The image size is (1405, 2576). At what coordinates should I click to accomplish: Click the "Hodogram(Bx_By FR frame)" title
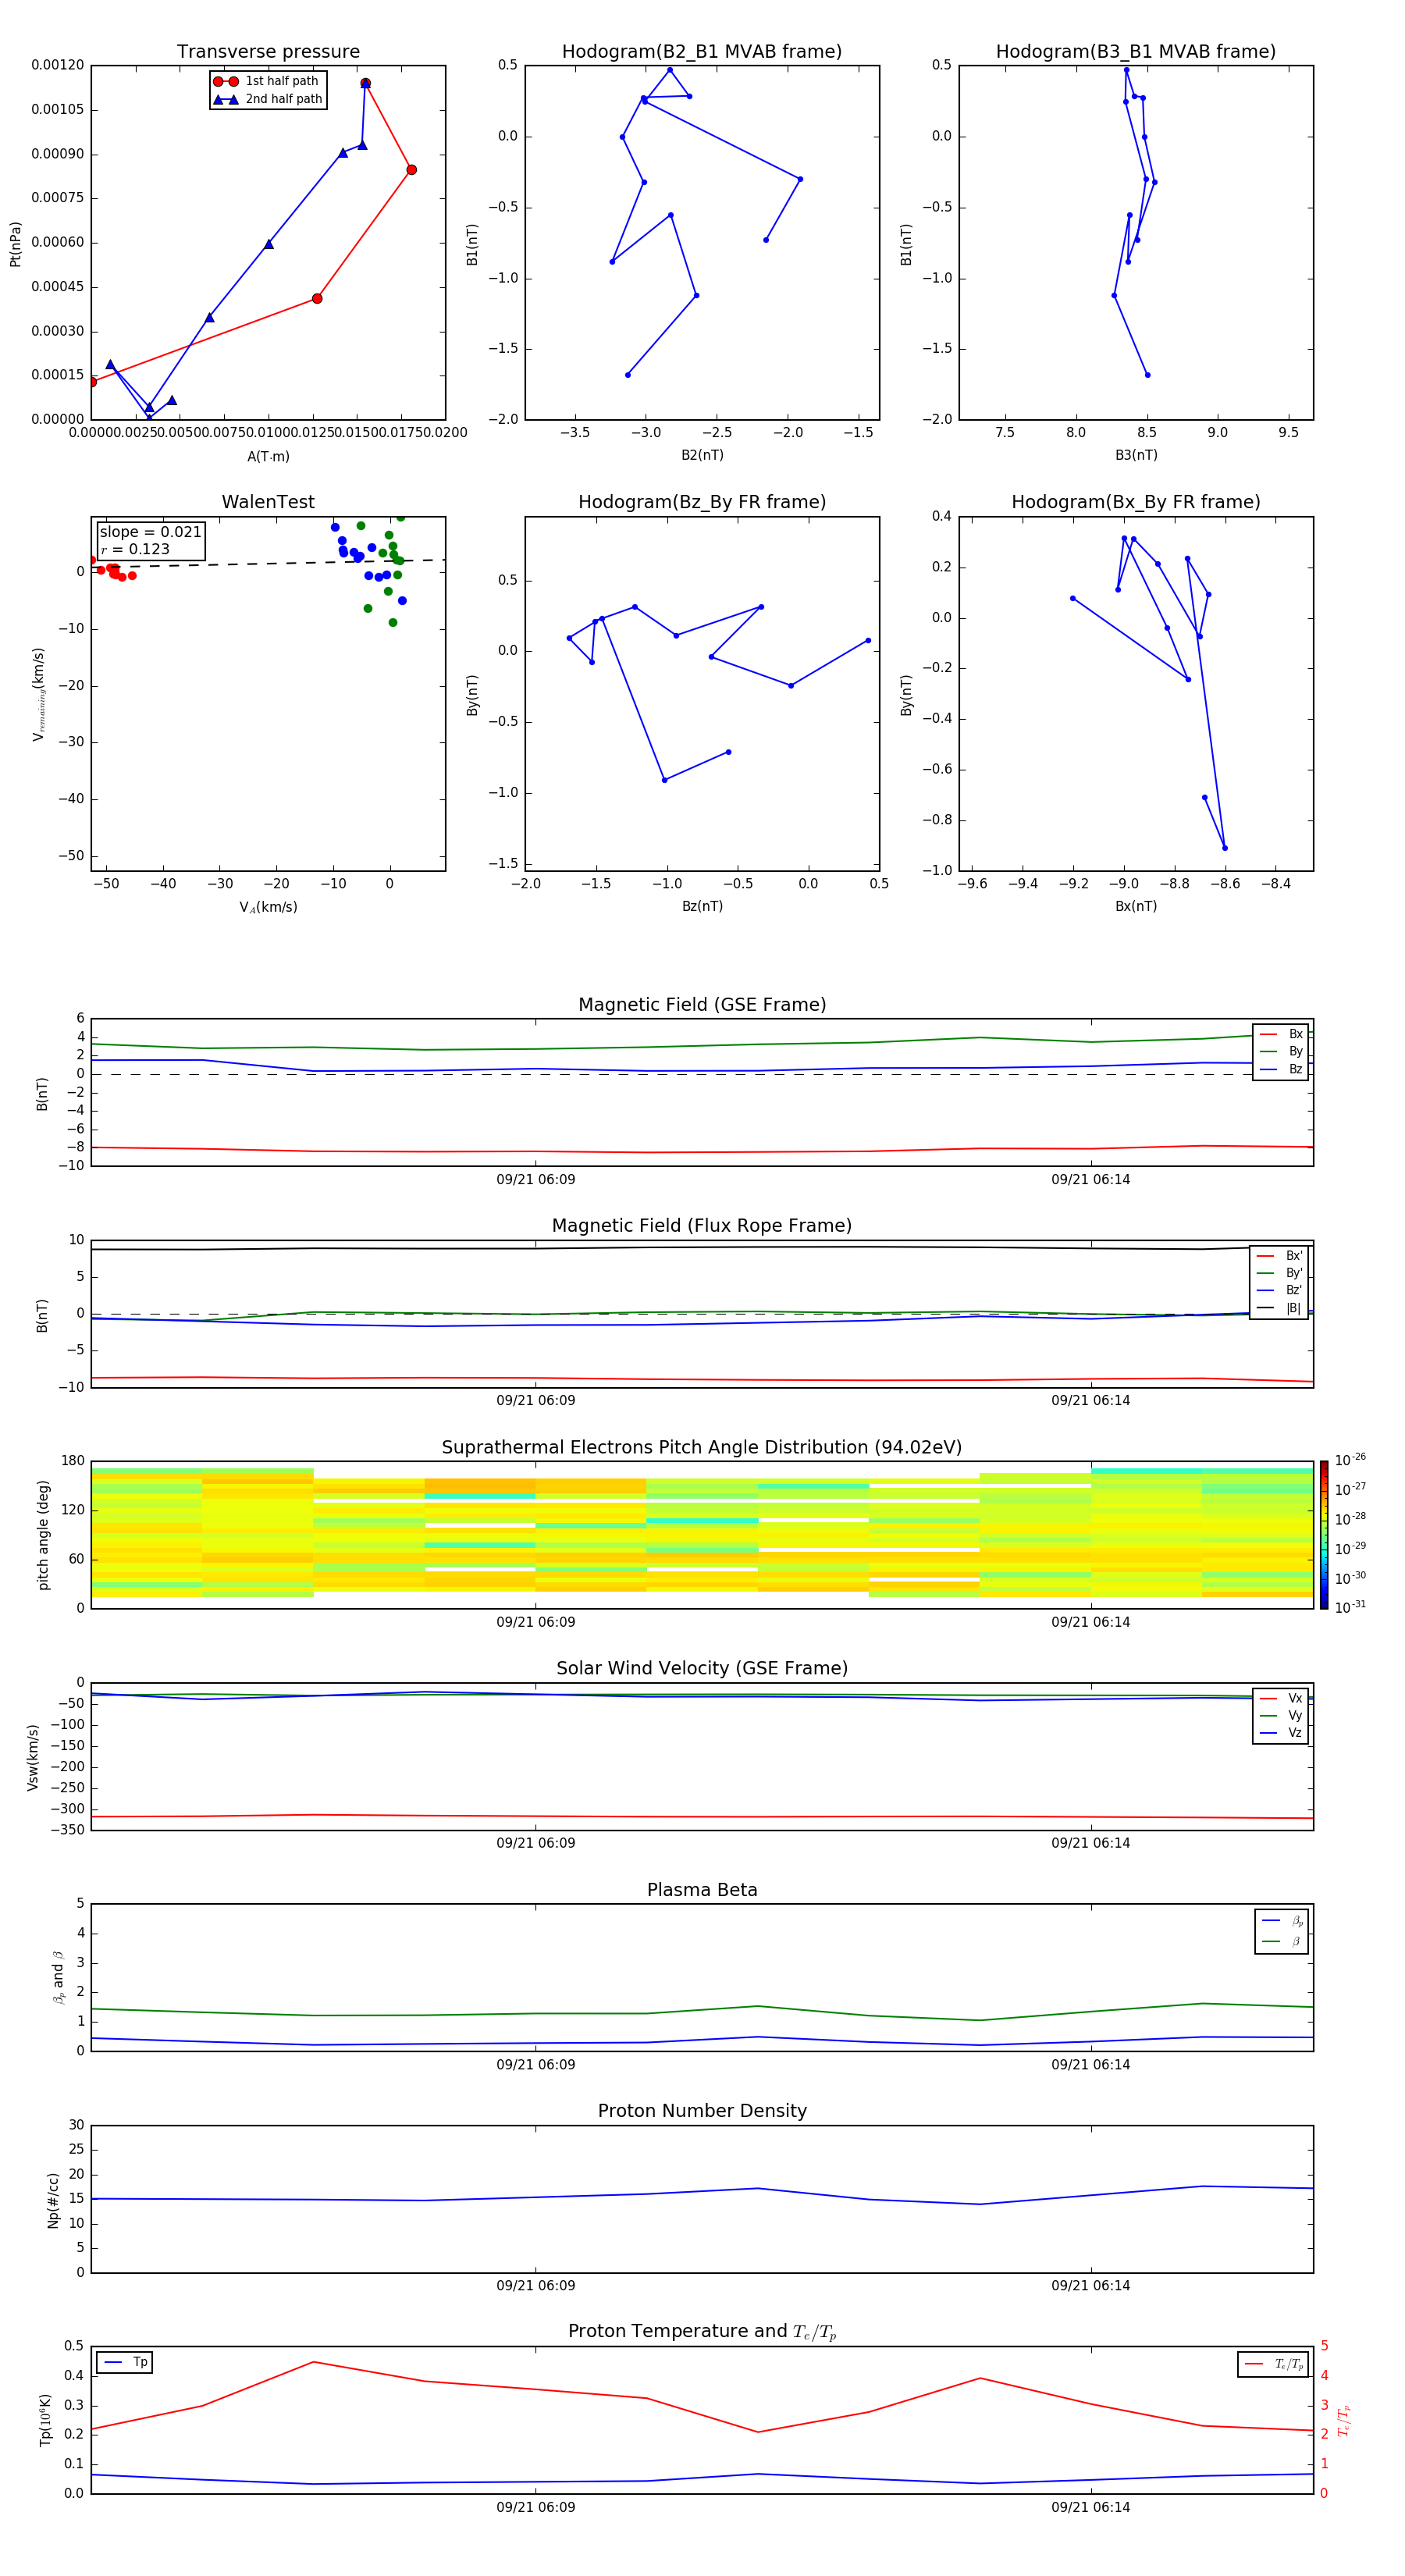point(1136,502)
